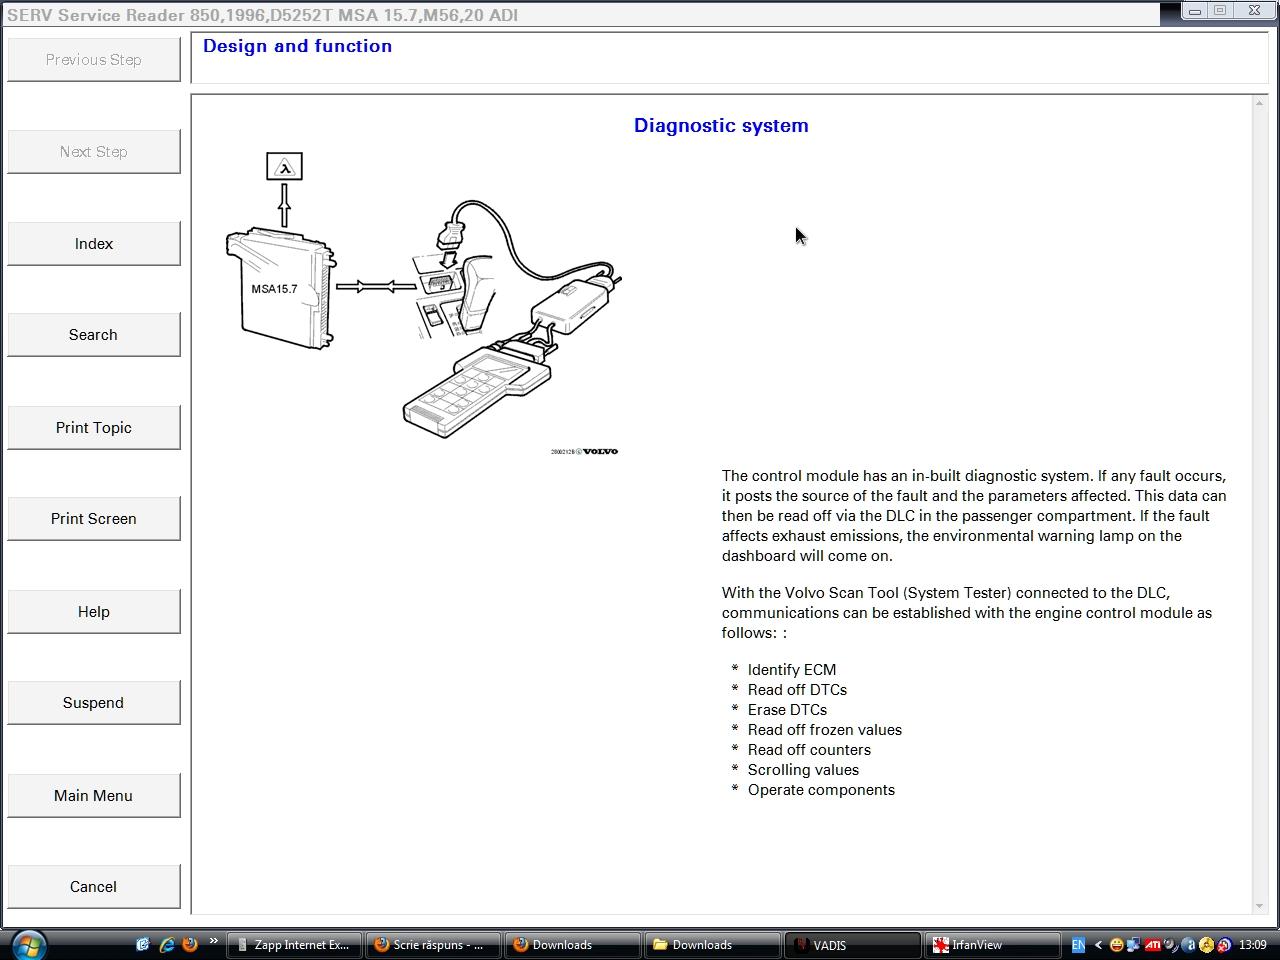Open the Index button
1280x960 pixels.
point(93,244)
